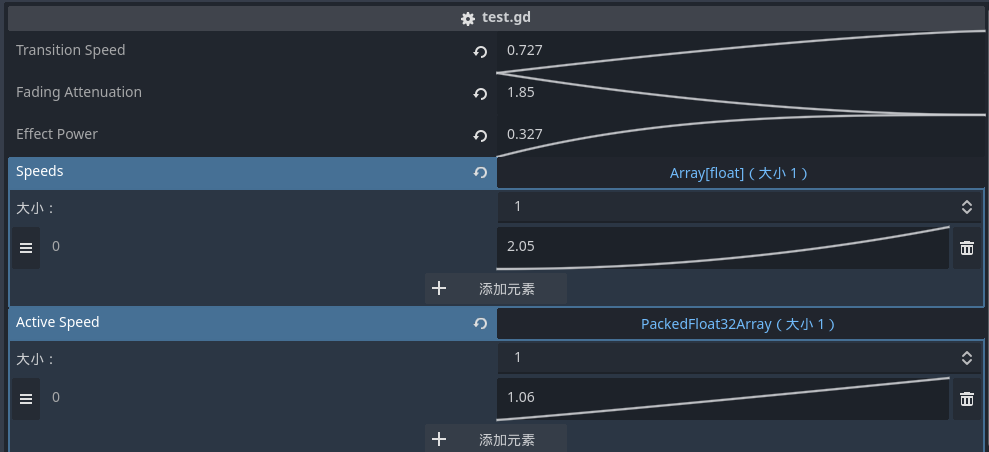Click the Transition Speed value 0.727 slider
989x452 pixels.
pos(740,50)
